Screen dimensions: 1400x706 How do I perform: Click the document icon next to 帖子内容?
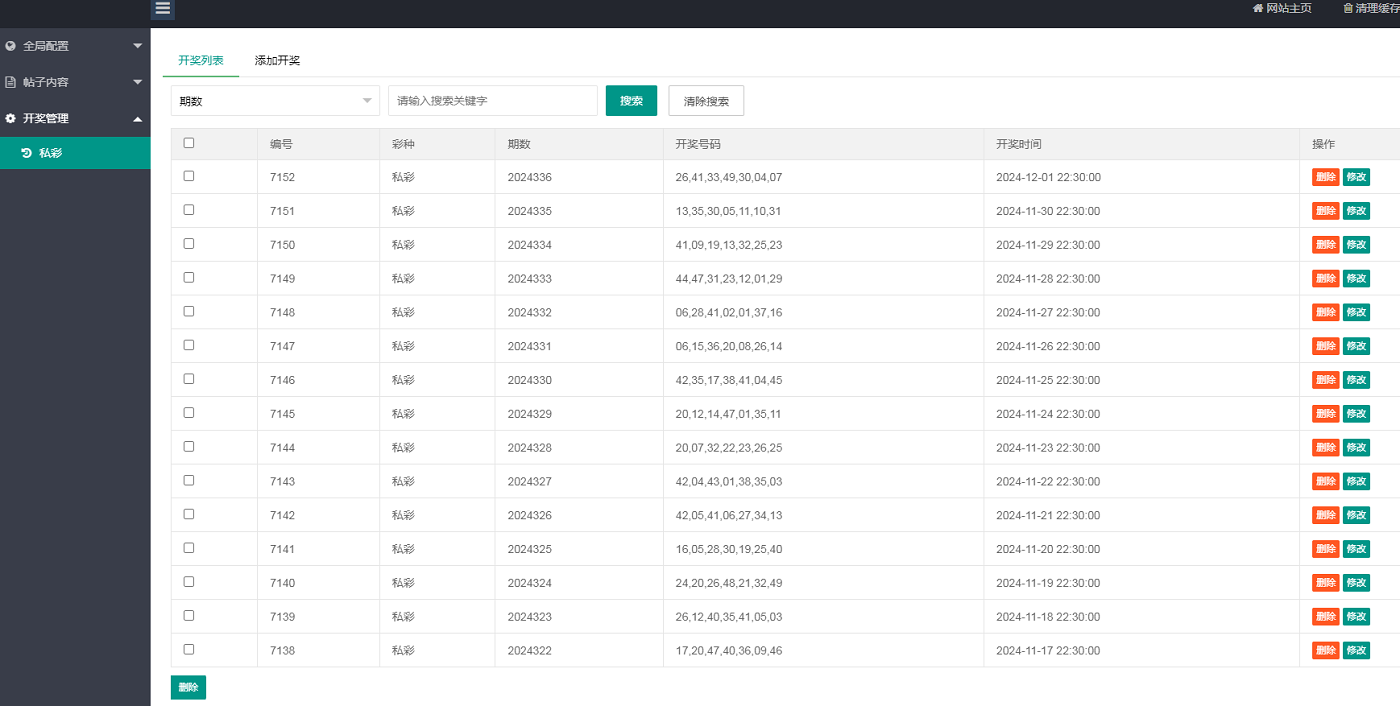11,82
